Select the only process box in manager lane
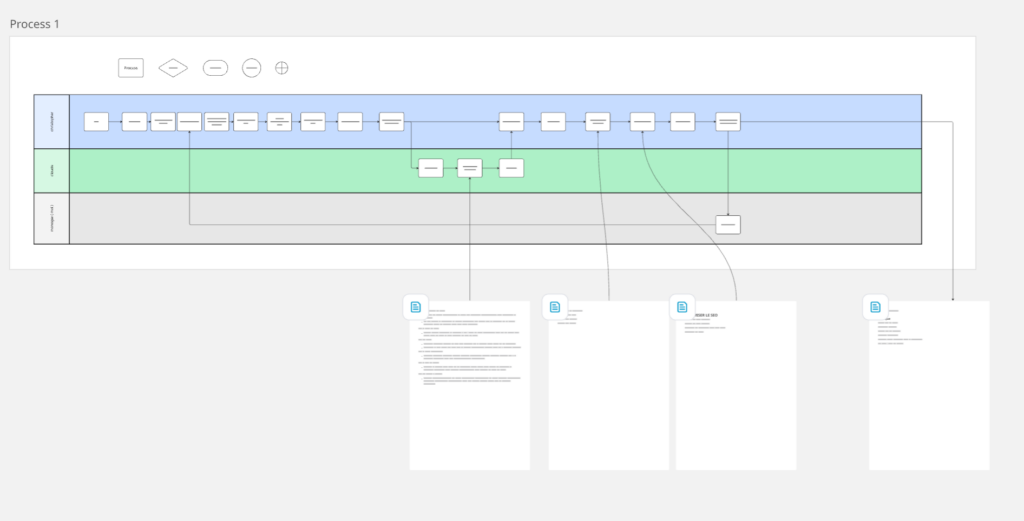 [728, 225]
